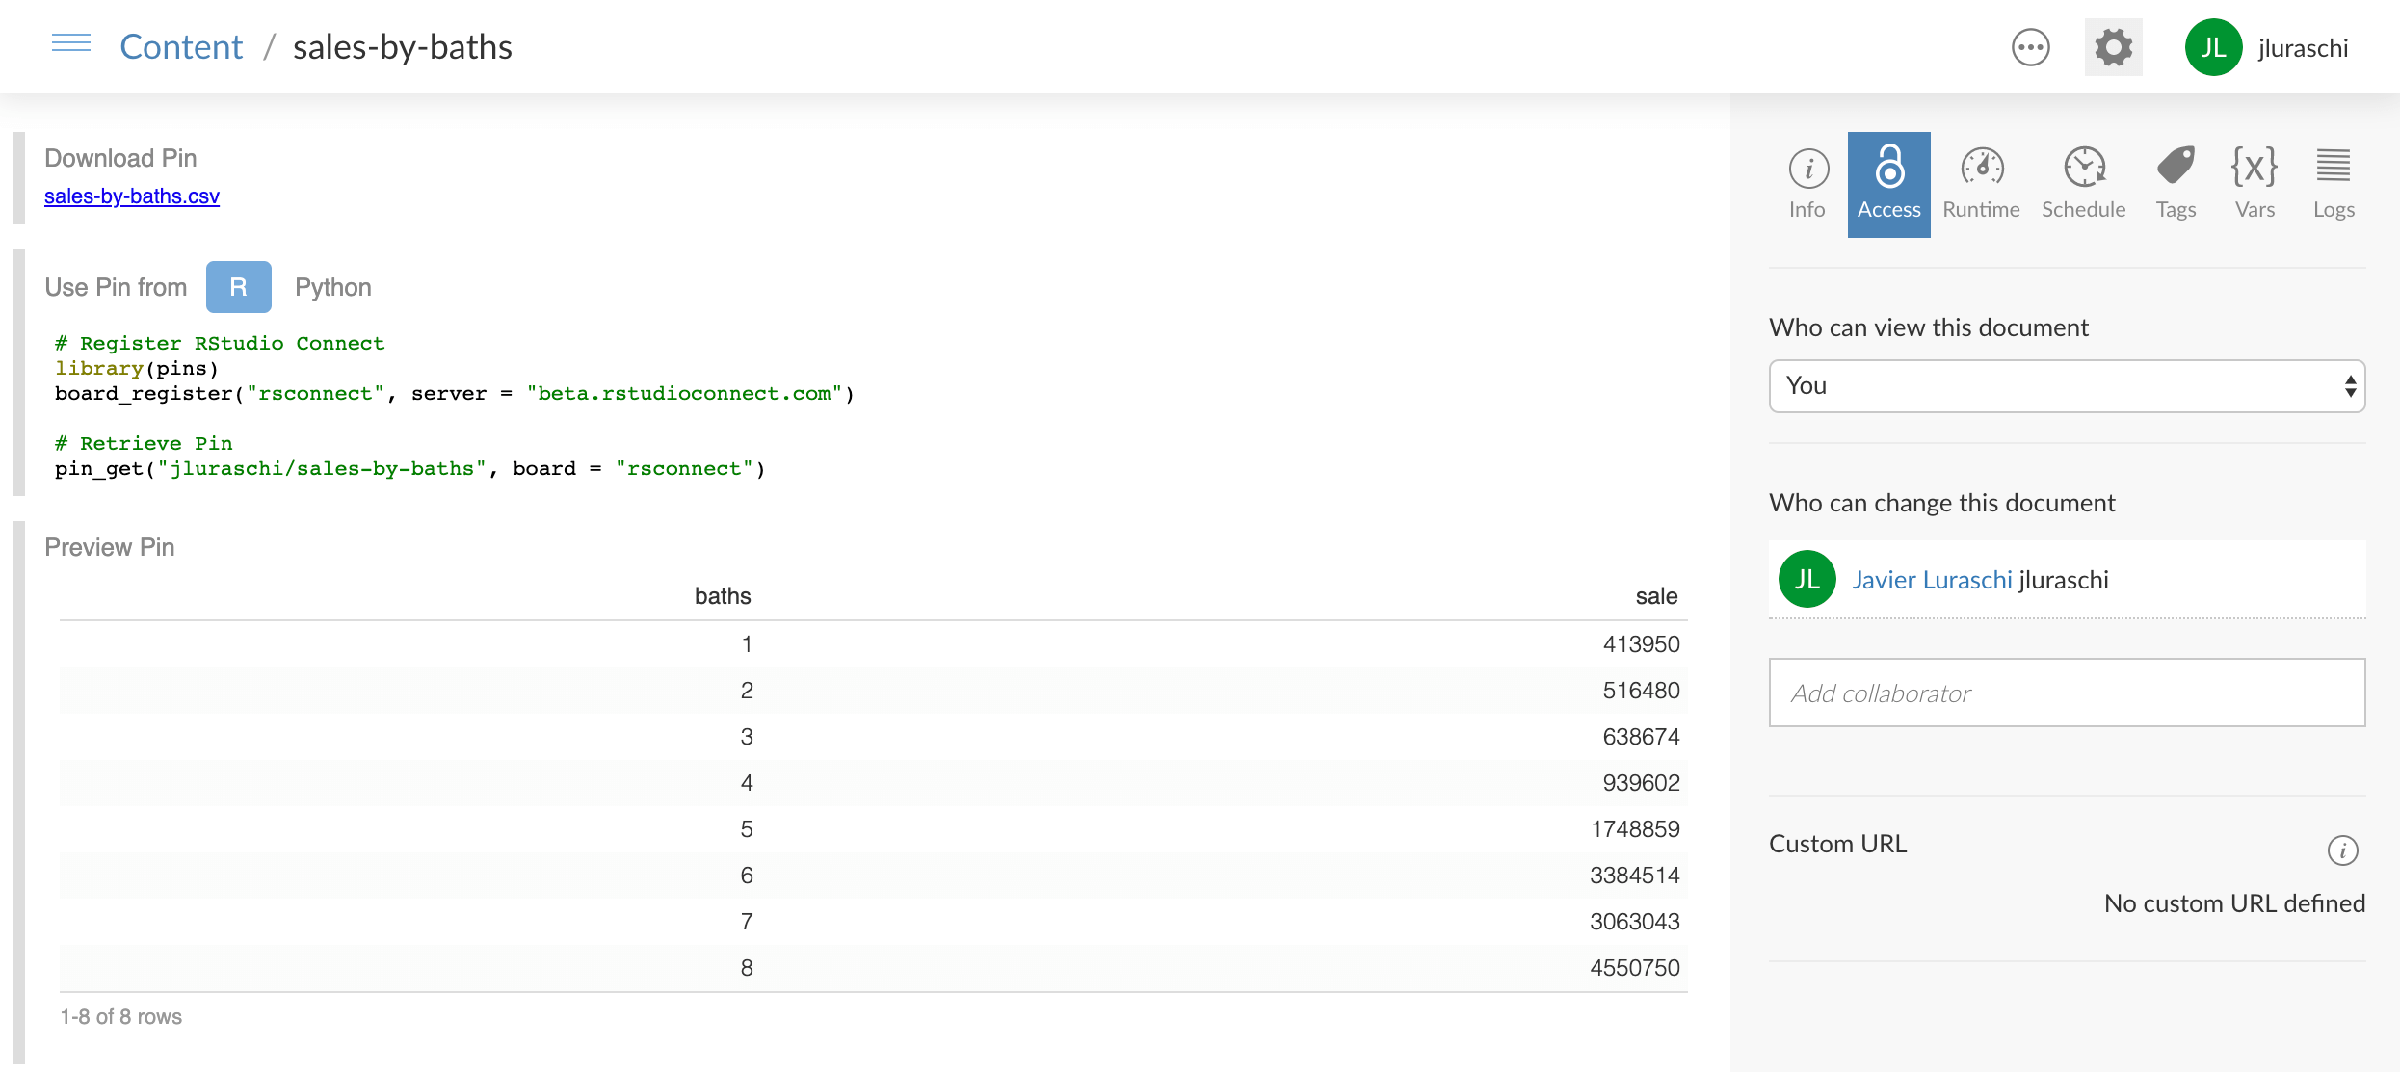The image size is (2400, 1072).
Task: Open the Schedule panel
Action: click(2084, 183)
